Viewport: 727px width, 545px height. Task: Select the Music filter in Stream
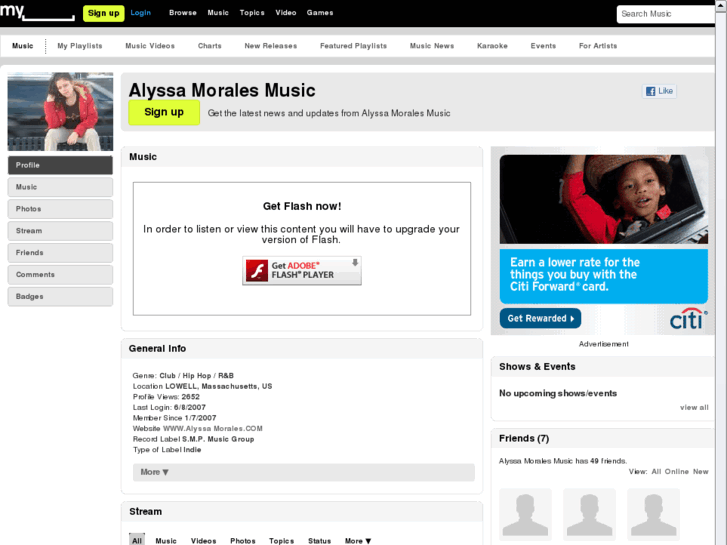pos(166,541)
